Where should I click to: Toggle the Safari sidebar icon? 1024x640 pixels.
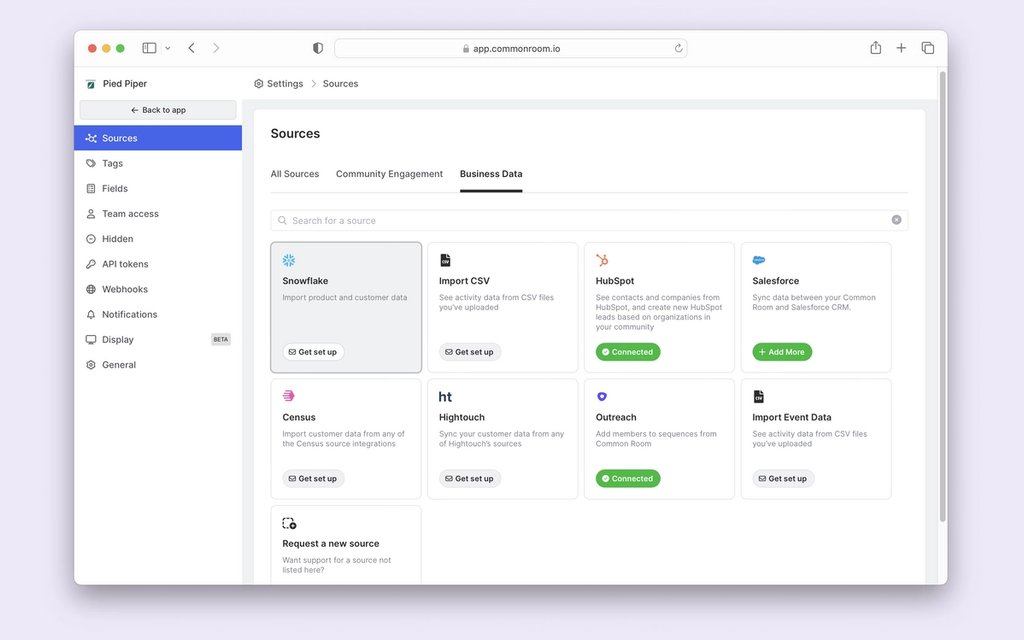(x=147, y=47)
